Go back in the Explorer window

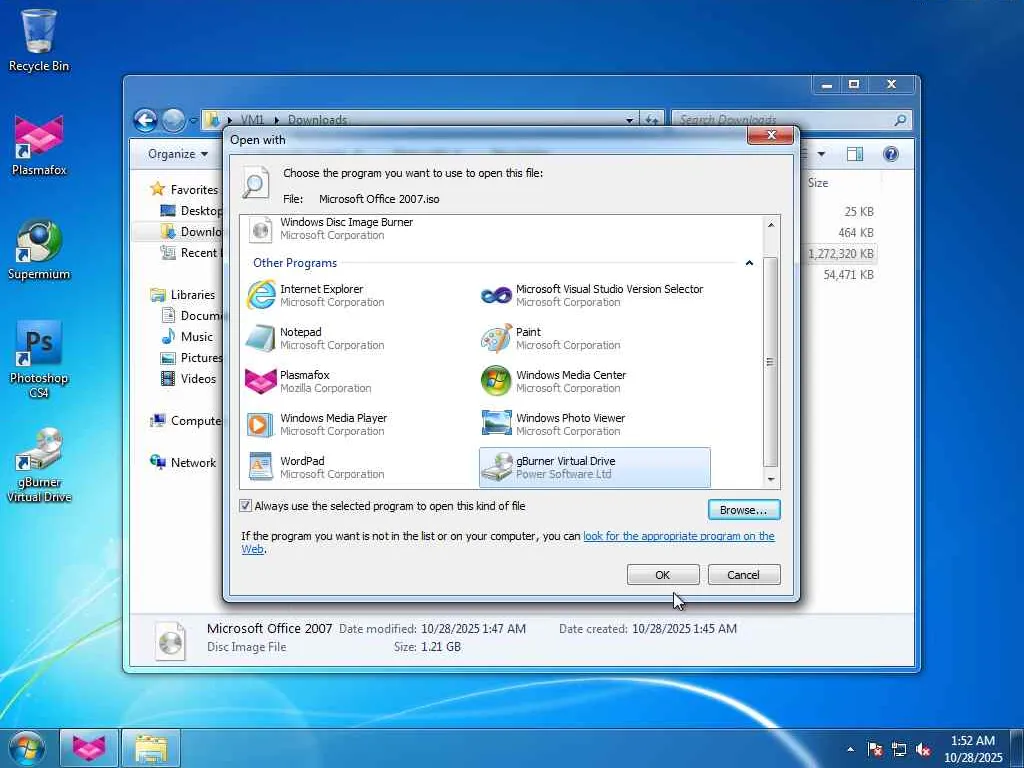point(145,120)
